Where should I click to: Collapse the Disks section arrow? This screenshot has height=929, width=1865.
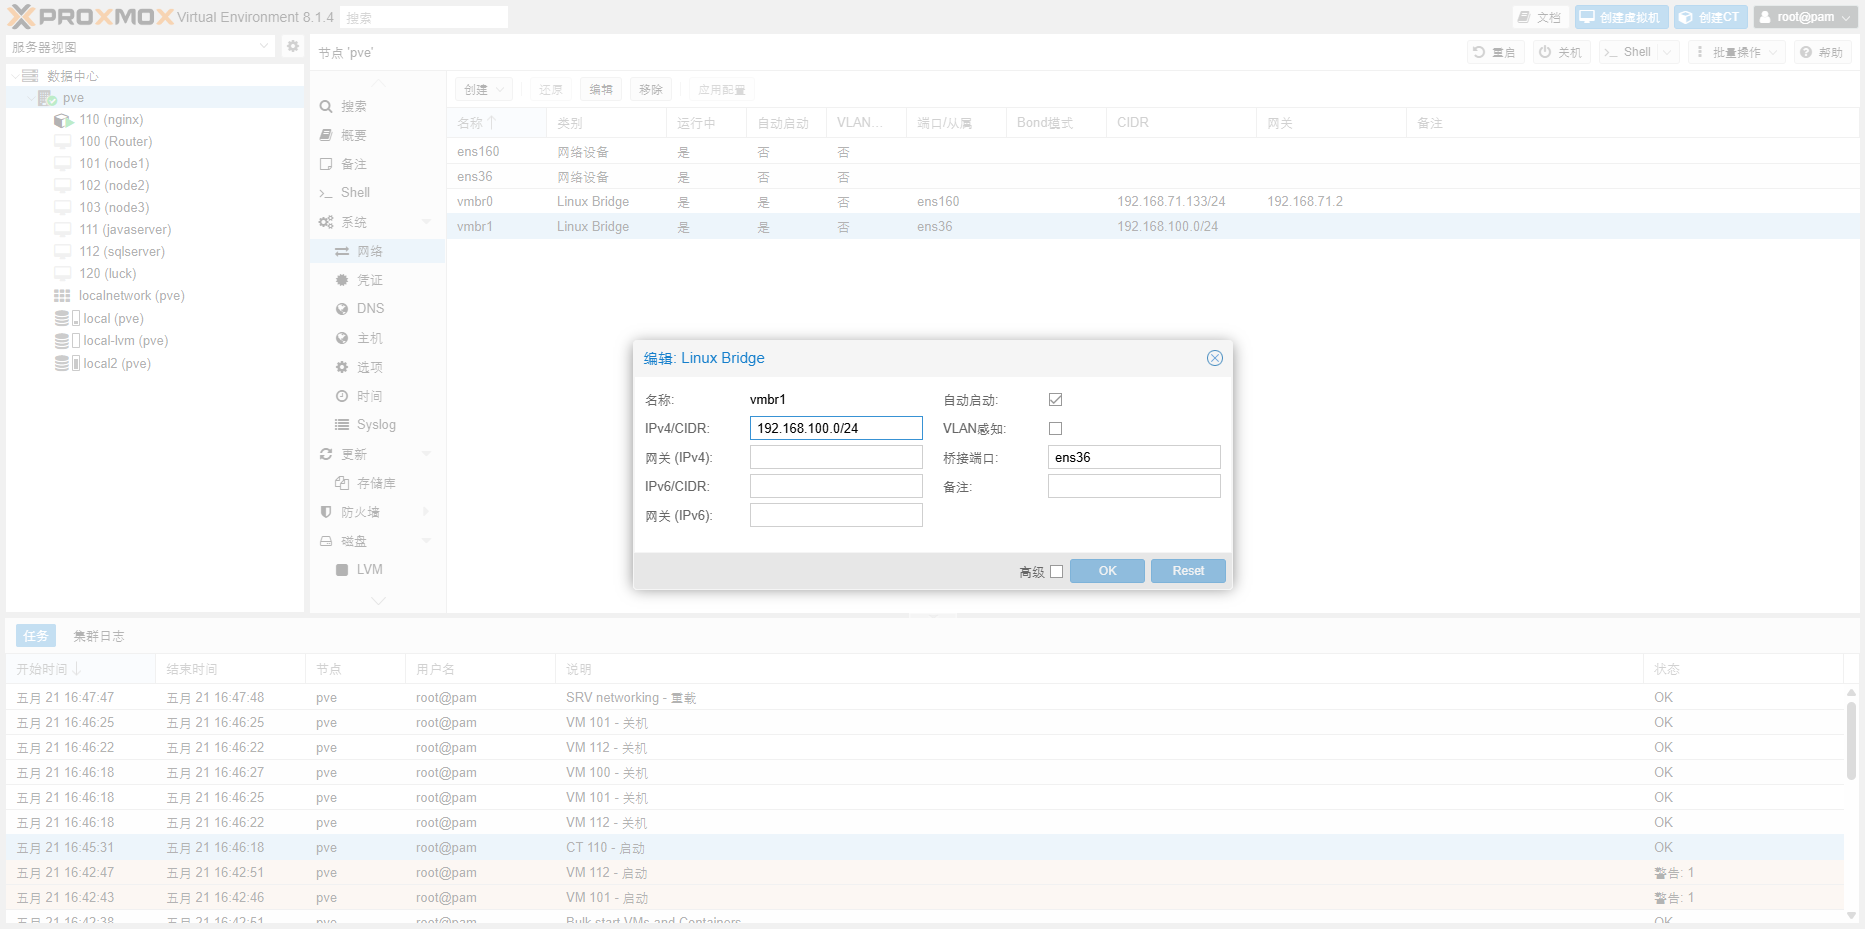pos(427,541)
